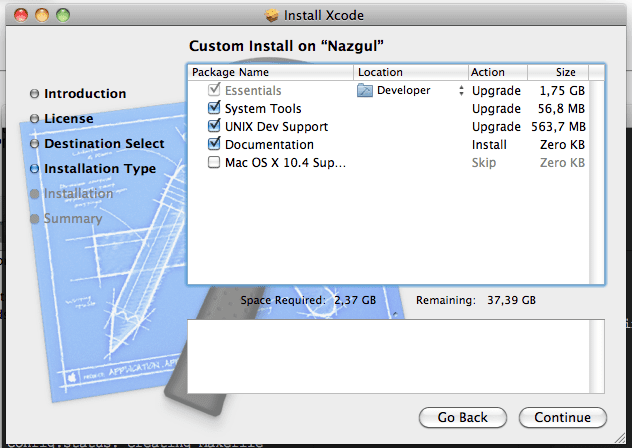Click the greyed Installation step bullet
The image size is (632, 448).
[x=35, y=194]
